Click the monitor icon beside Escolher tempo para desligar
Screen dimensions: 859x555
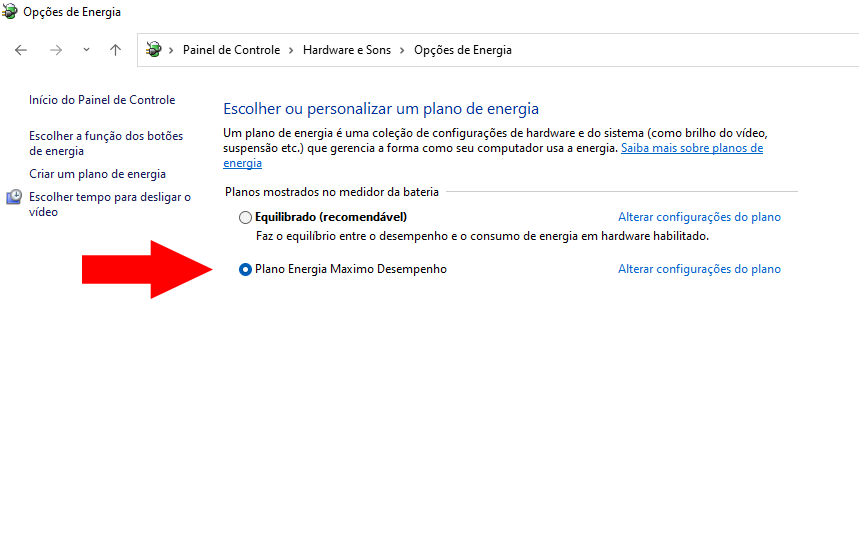click(x=14, y=198)
